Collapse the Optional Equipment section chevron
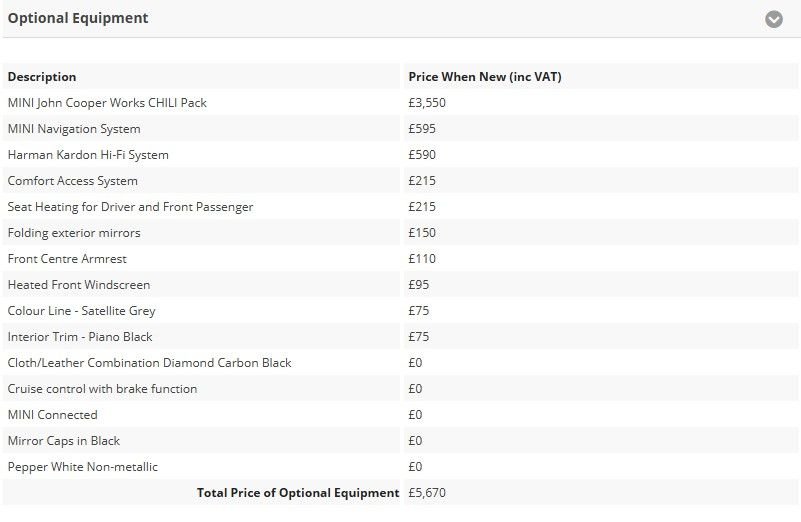 coord(774,19)
